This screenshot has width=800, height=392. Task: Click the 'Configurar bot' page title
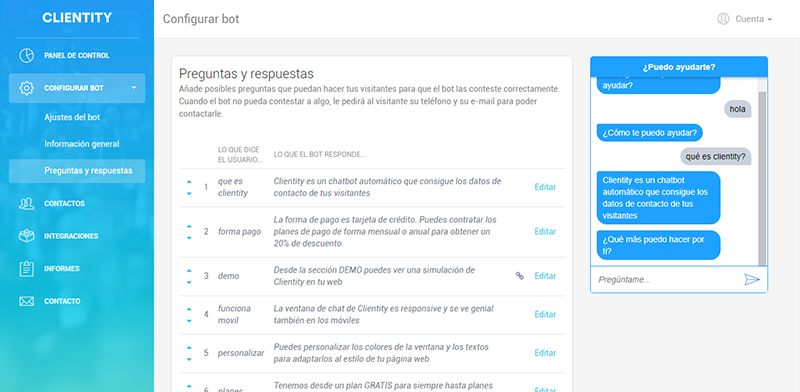pyautogui.click(x=201, y=19)
